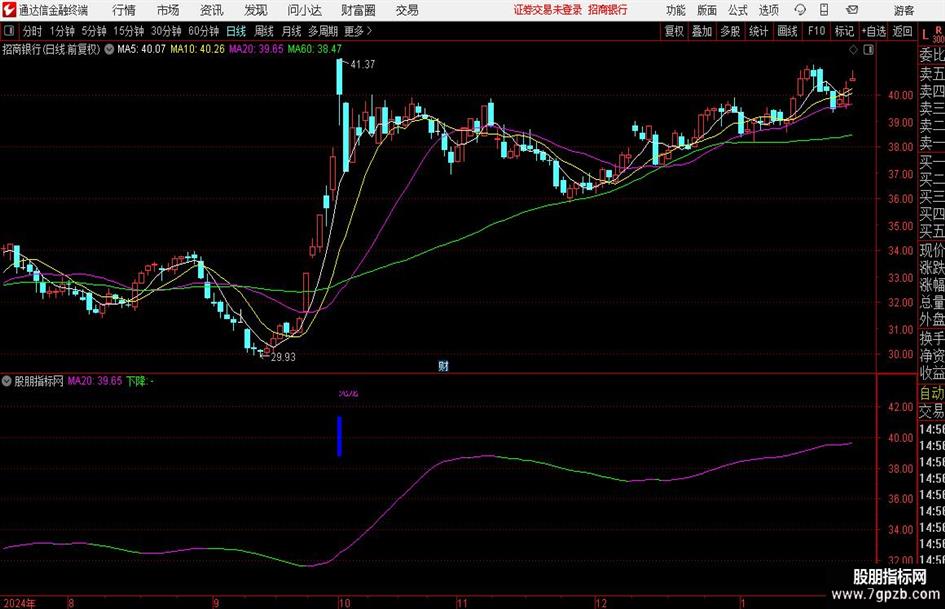The image size is (945, 609).
Task: Toggle the right info panel icon
Action: pyautogui.click(x=868, y=50)
